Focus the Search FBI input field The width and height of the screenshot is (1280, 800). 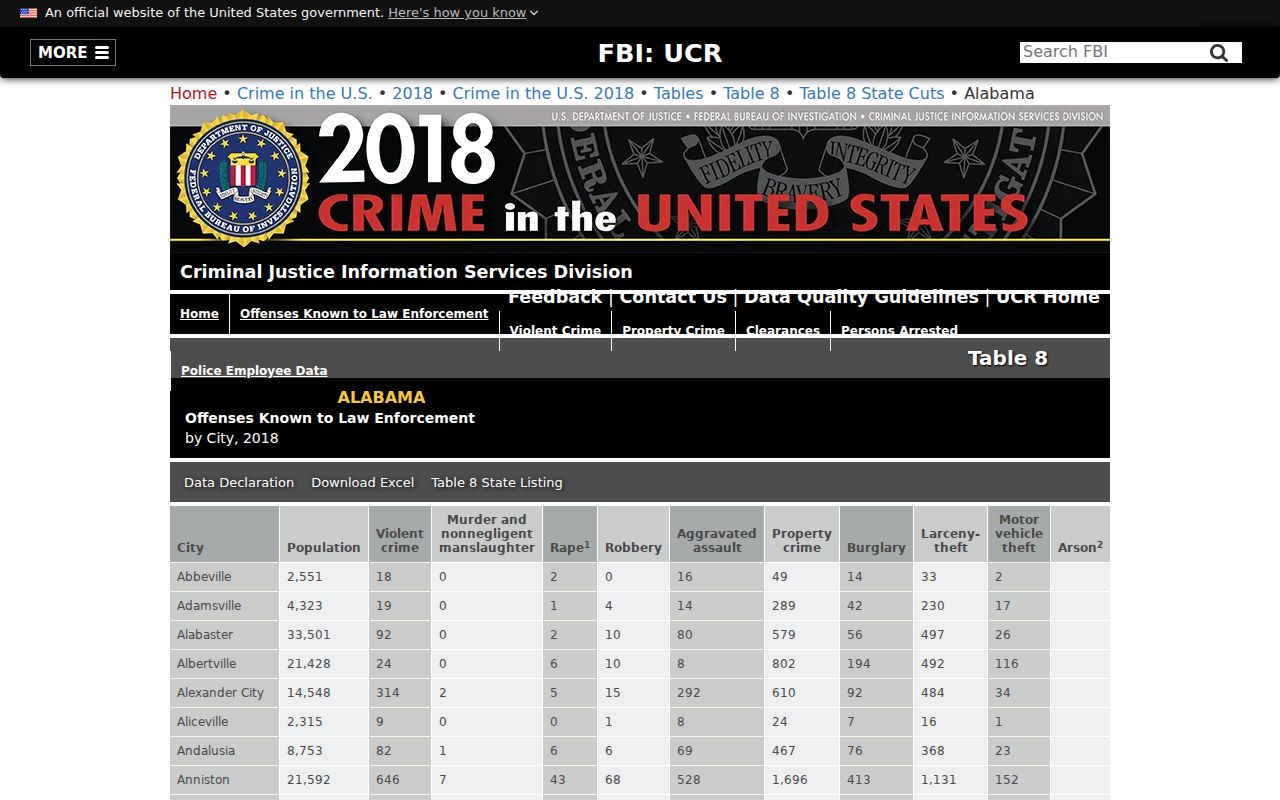point(1111,52)
